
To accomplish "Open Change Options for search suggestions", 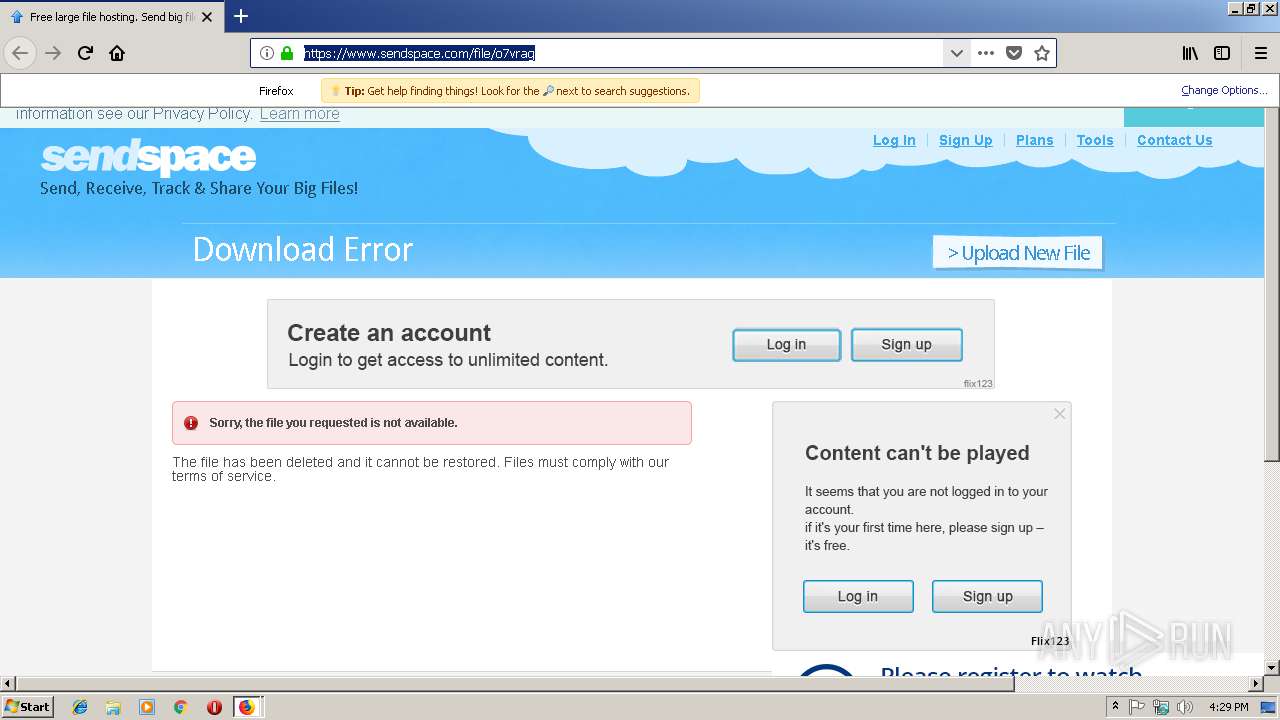I will [x=1224, y=90].
